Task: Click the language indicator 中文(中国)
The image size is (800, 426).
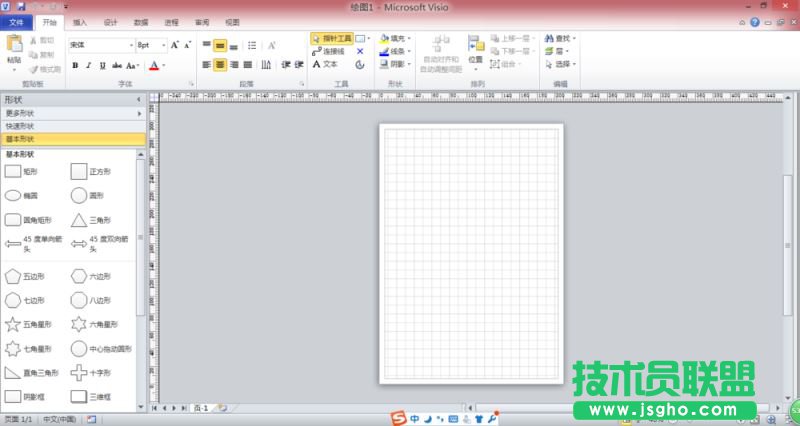Action: click(x=60, y=419)
